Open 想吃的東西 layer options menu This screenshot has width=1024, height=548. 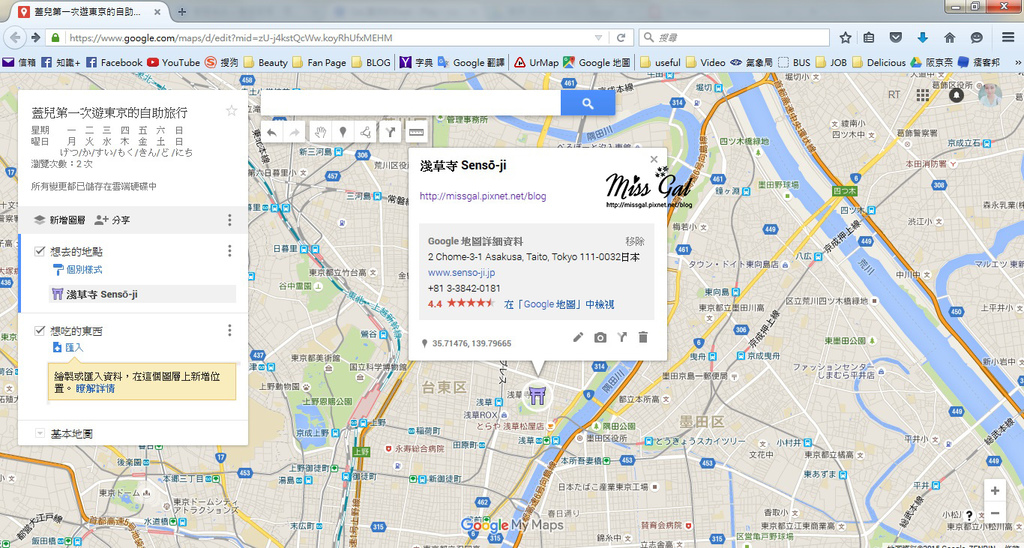point(229,330)
